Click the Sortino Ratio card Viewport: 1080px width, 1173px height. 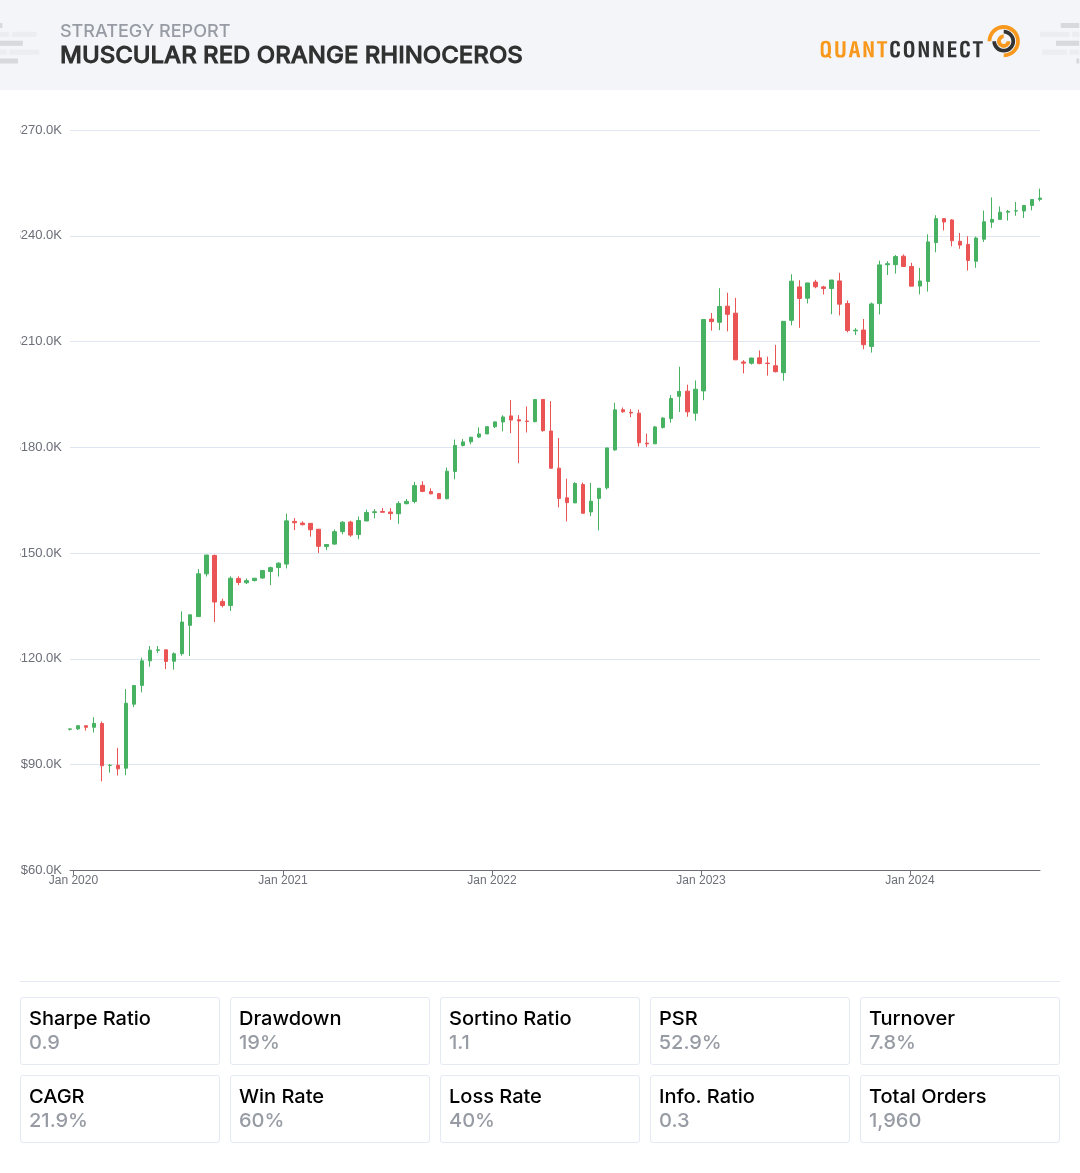(540, 1030)
